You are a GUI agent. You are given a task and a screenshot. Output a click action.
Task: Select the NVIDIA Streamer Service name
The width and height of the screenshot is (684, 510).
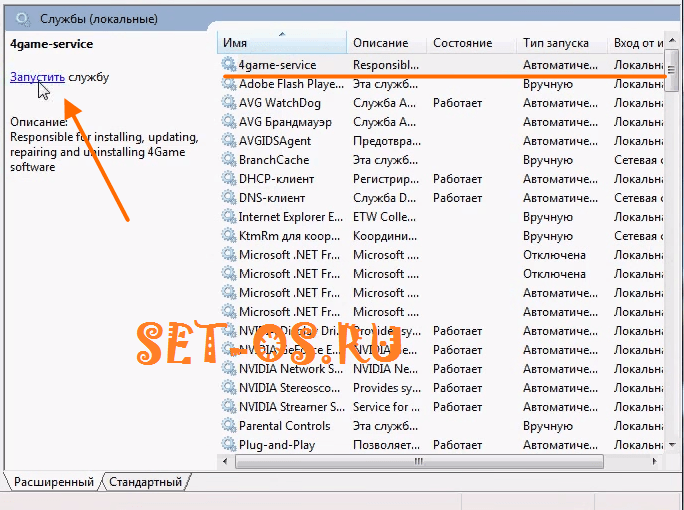[291, 407]
